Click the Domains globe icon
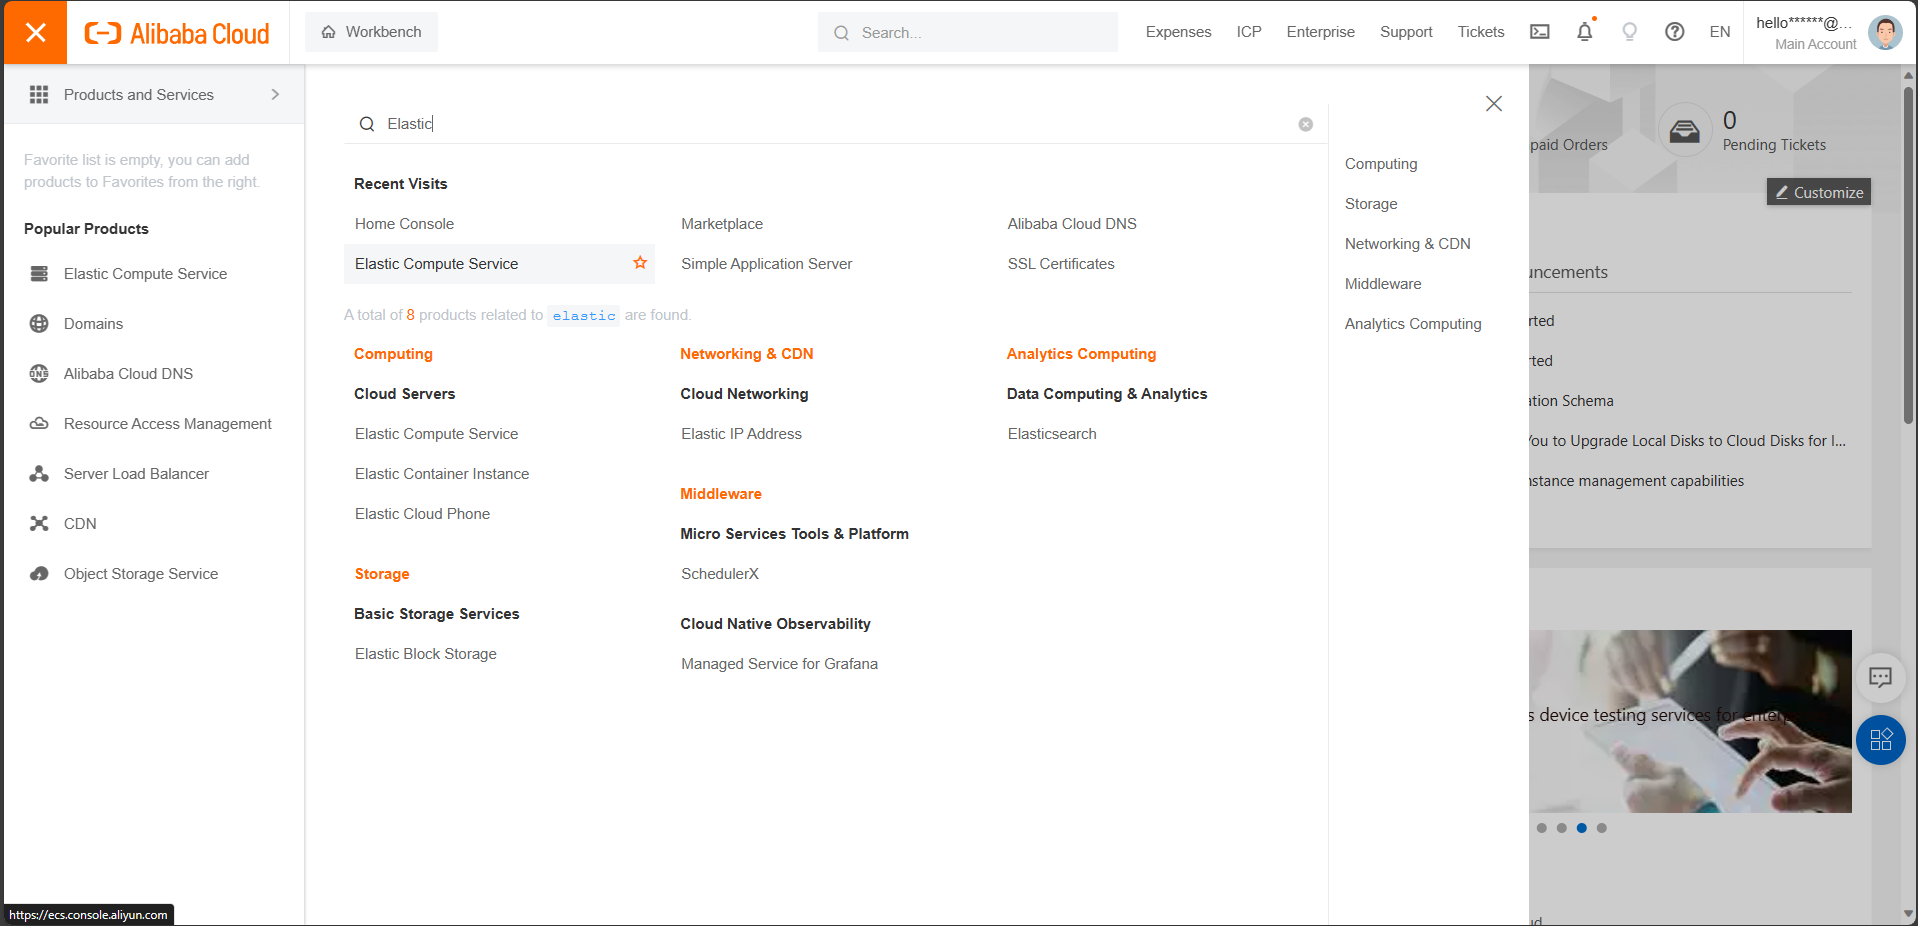Screen dimensions: 1918x926 pyautogui.click(x=39, y=324)
